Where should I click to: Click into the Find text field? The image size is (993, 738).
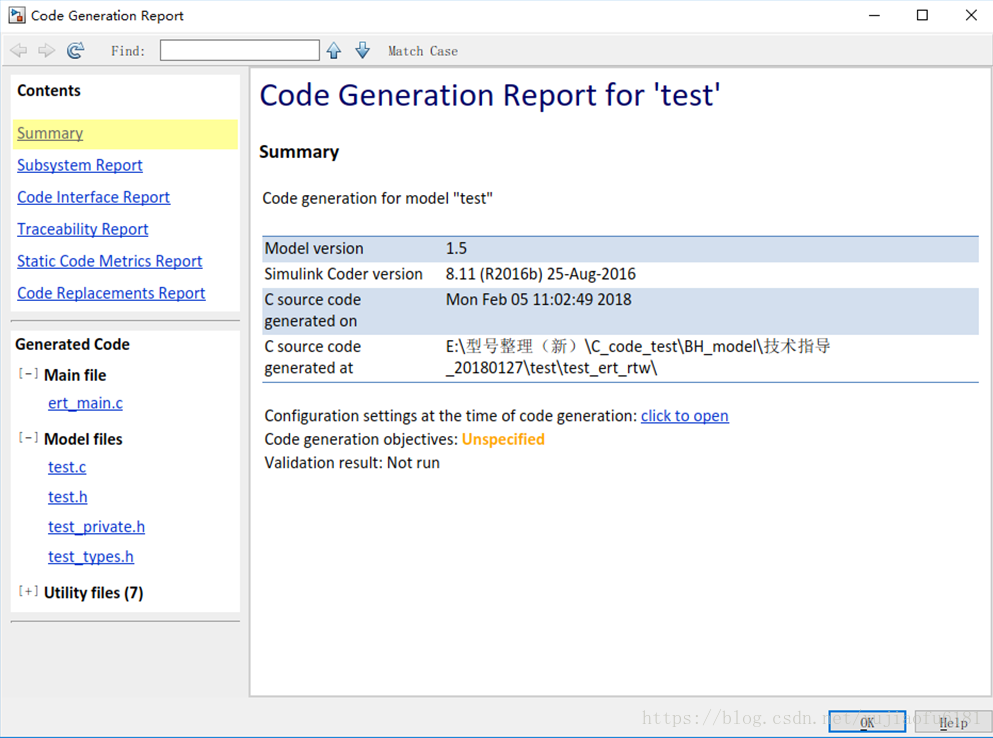[239, 51]
